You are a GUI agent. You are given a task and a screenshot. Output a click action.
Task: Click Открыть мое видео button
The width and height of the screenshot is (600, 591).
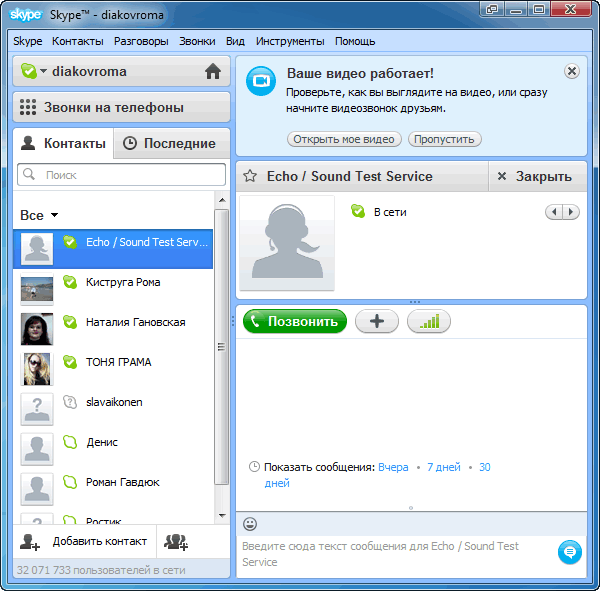pyautogui.click(x=344, y=139)
